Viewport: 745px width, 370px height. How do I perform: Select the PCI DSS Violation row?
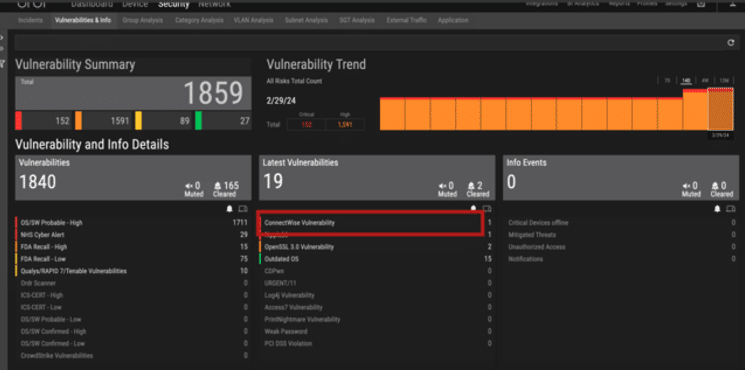pos(376,344)
